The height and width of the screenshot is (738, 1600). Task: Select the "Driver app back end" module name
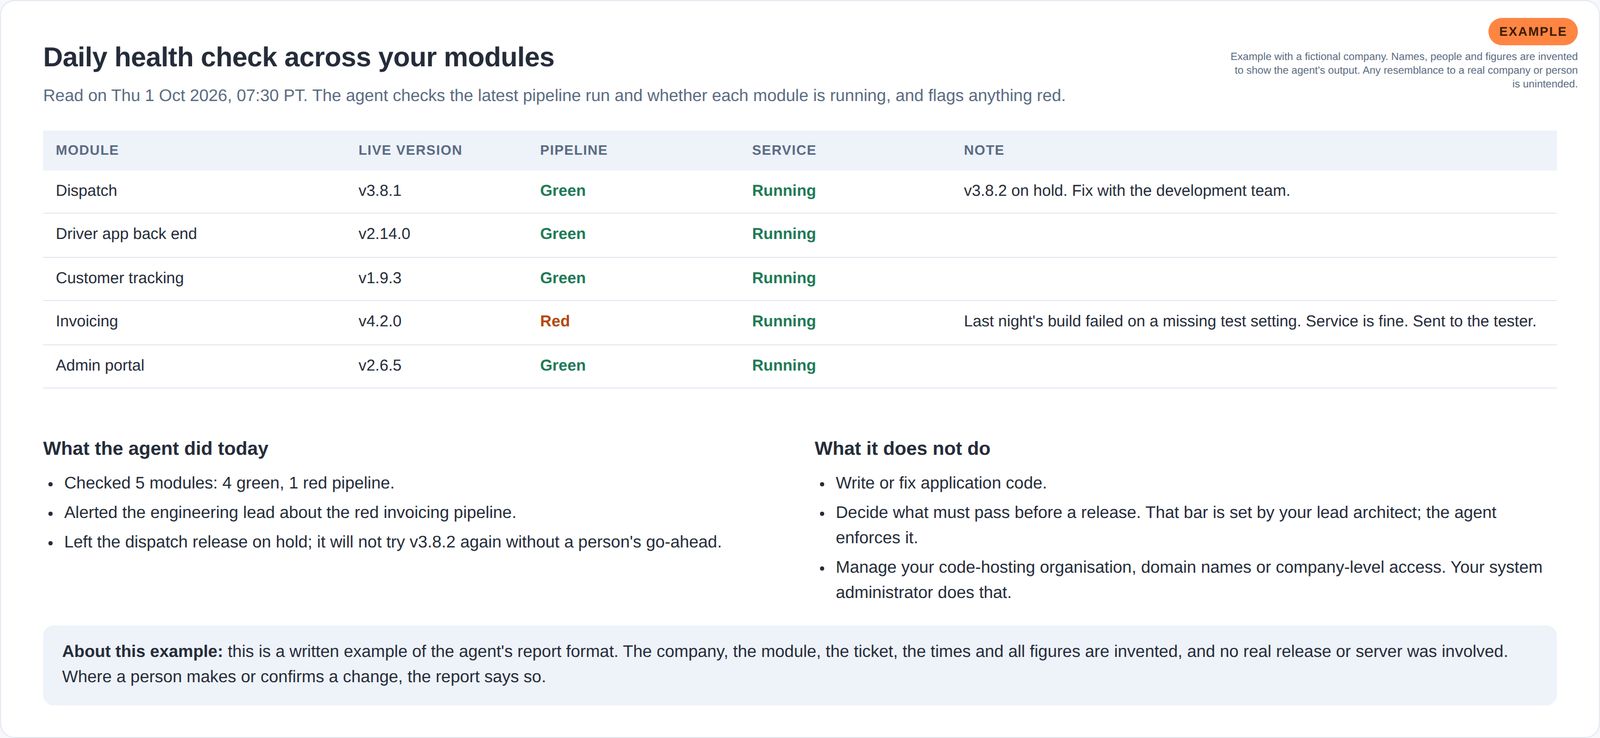(126, 234)
